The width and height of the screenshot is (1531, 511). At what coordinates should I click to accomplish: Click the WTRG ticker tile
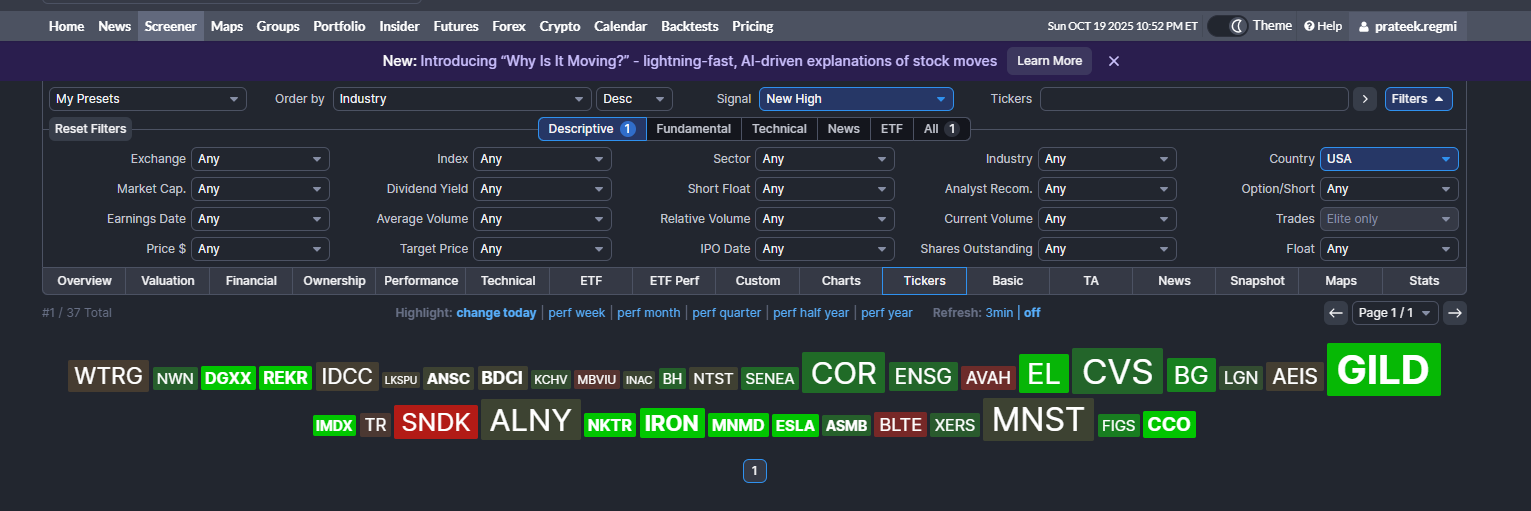coord(109,376)
